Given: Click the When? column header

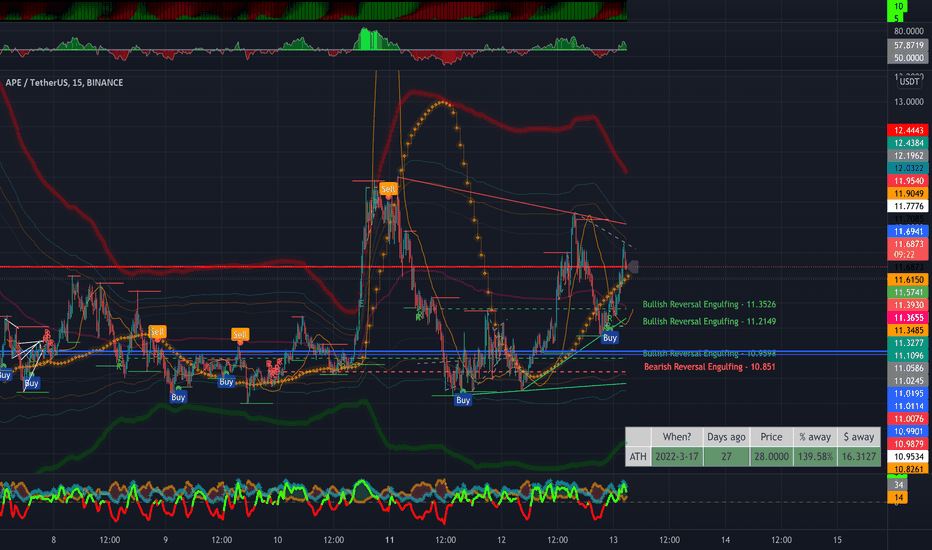Looking at the screenshot, I should (677, 437).
